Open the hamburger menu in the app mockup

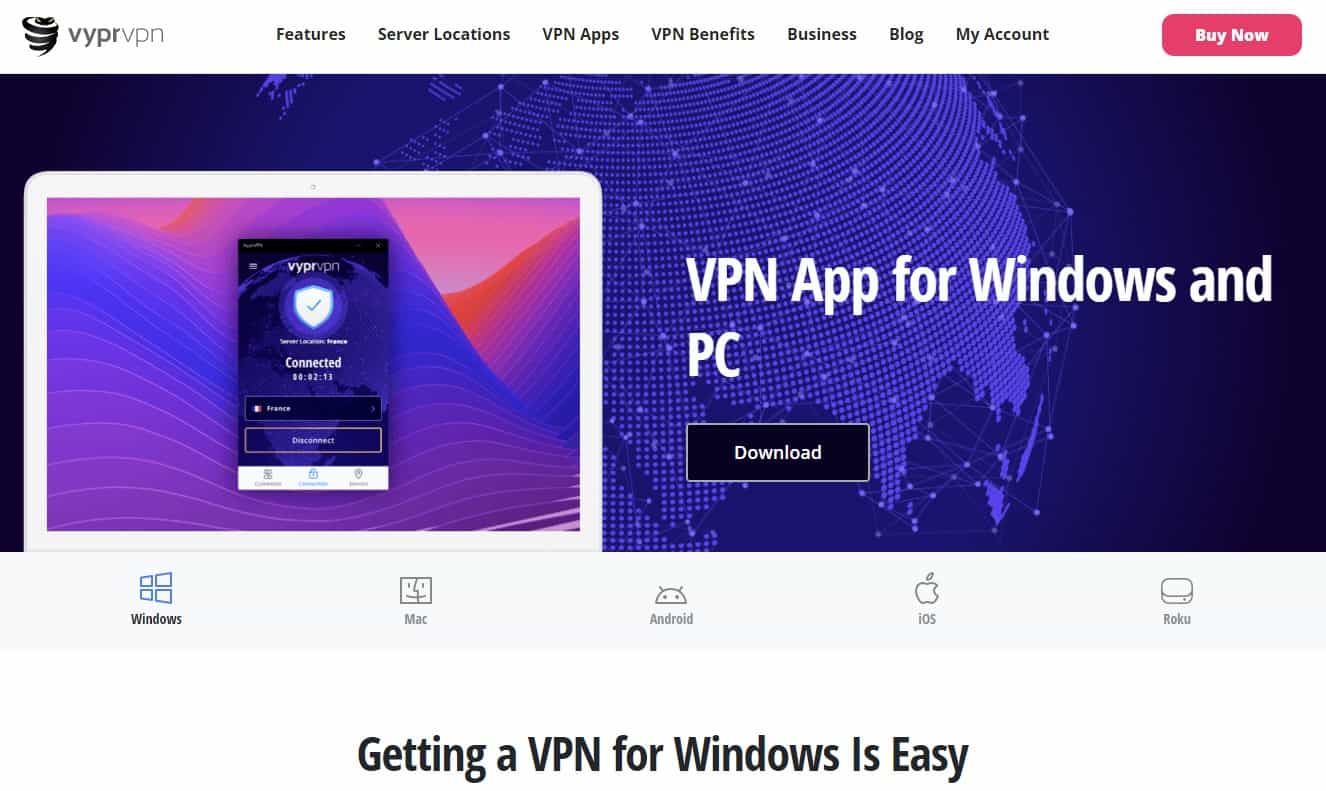[x=253, y=267]
